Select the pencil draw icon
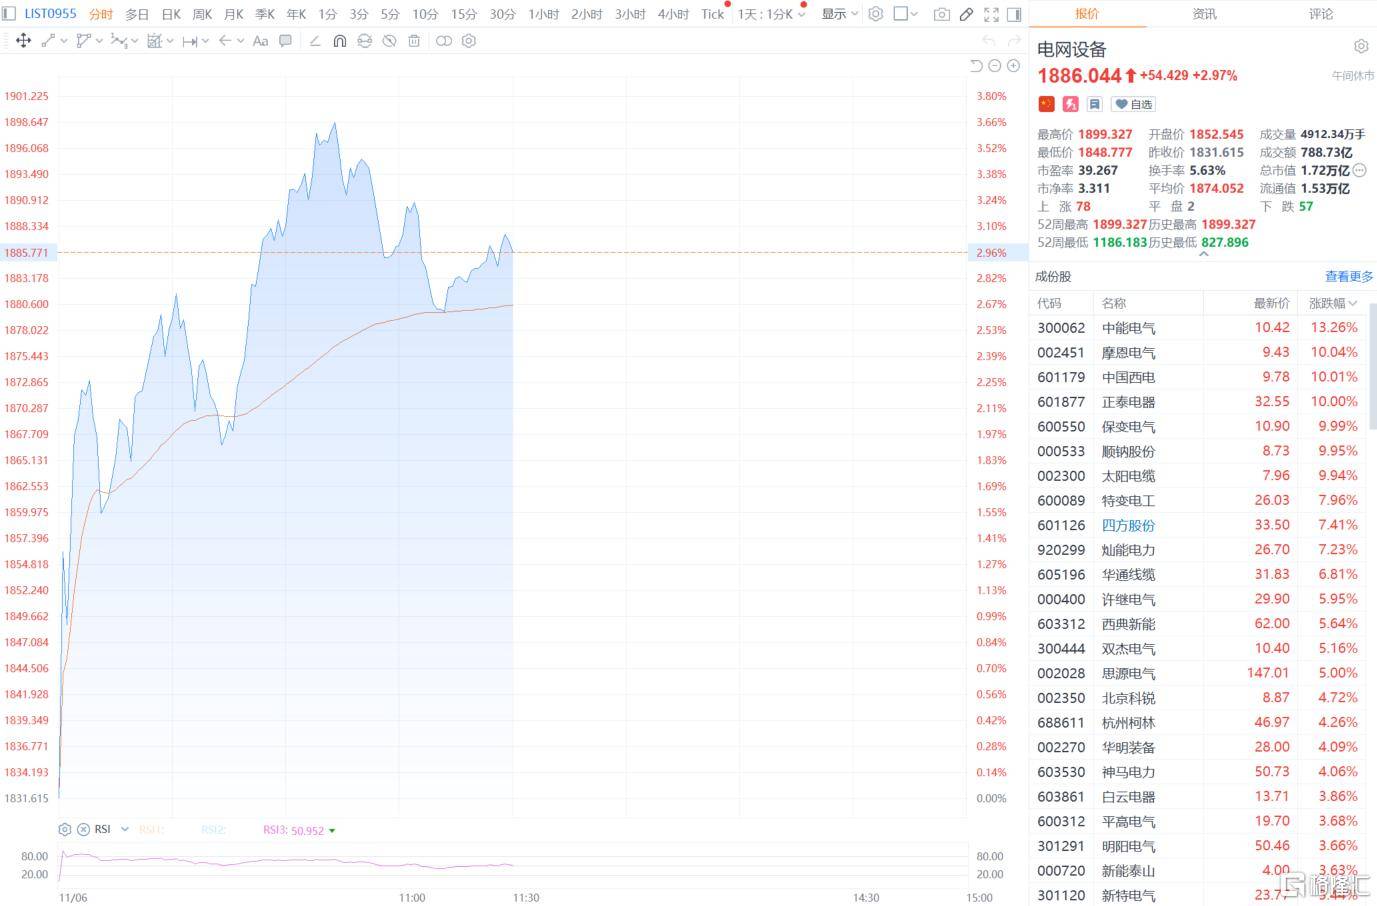 [966, 14]
